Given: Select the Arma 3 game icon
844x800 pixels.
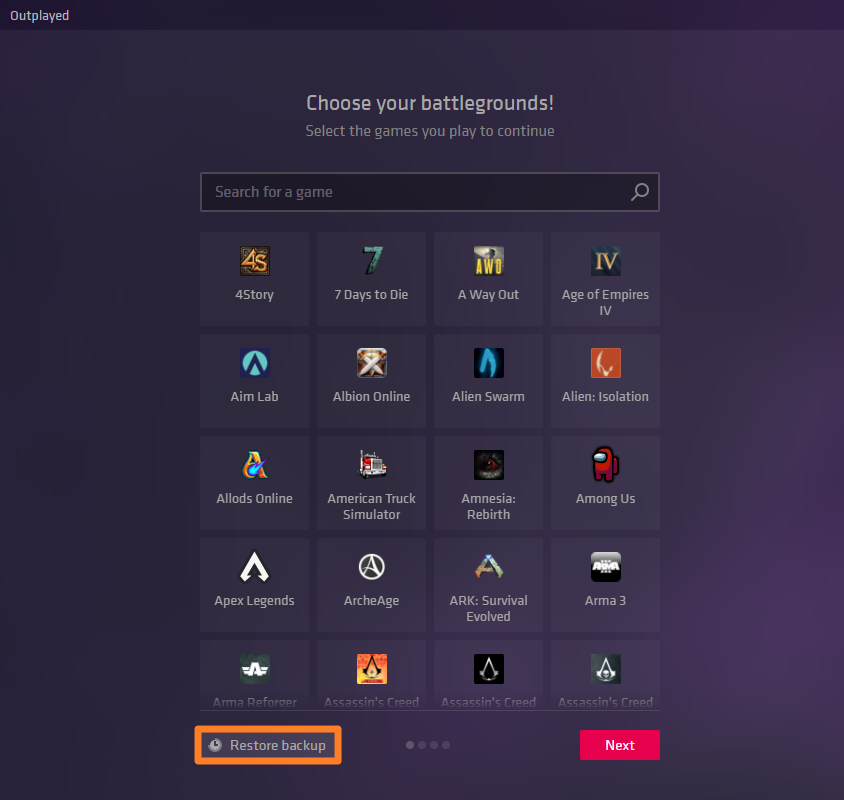Looking at the screenshot, I should (x=606, y=567).
